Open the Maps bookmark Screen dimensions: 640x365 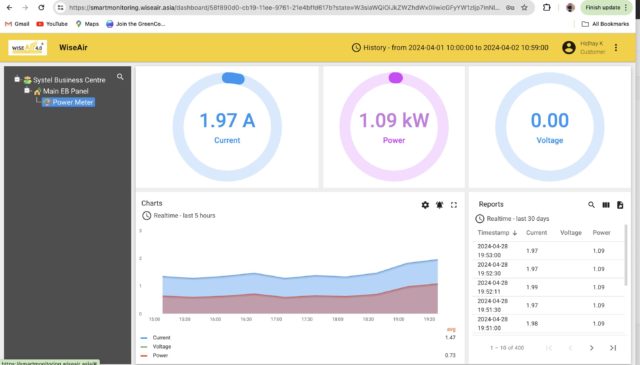pyautogui.click(x=87, y=24)
